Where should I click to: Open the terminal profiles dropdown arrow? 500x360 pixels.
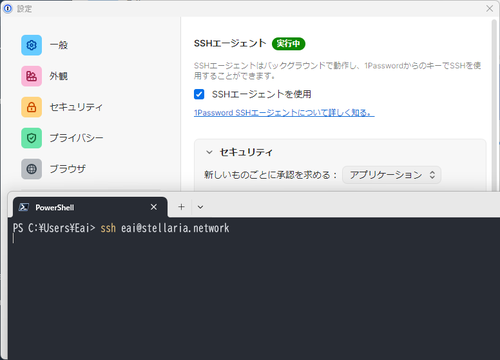(x=200, y=207)
